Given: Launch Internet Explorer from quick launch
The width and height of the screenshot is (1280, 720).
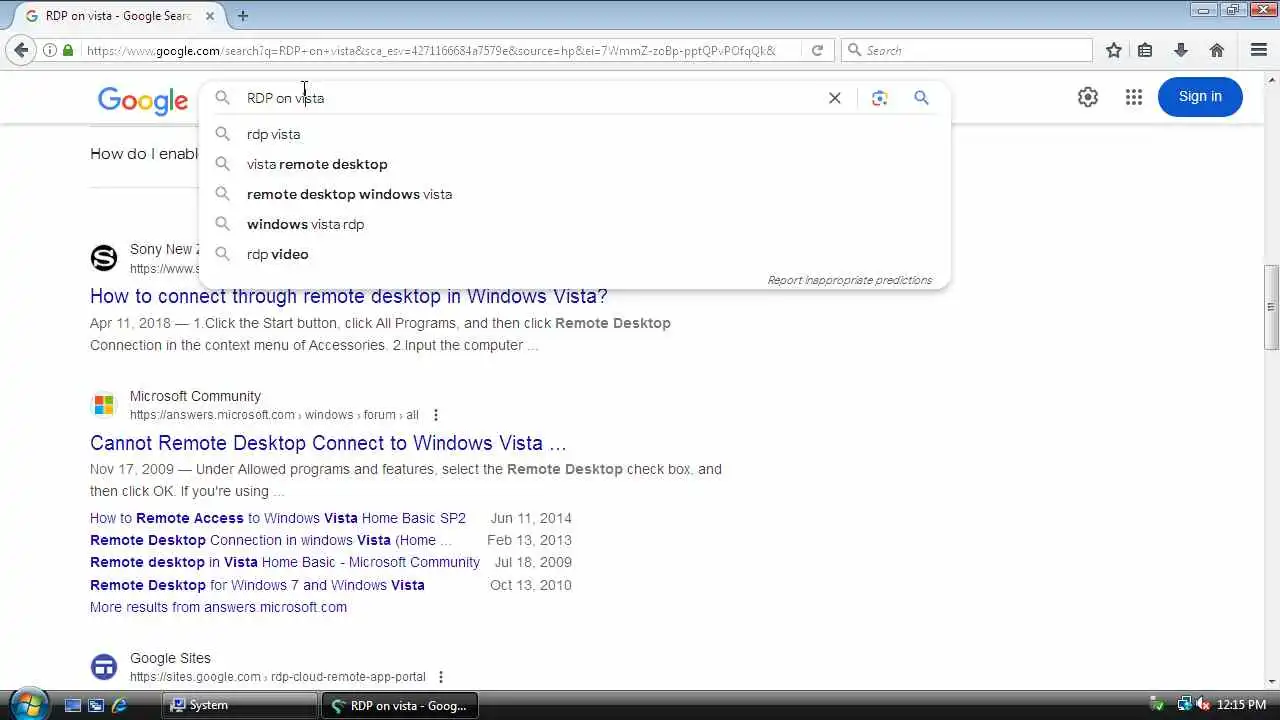Looking at the screenshot, I should point(119,705).
